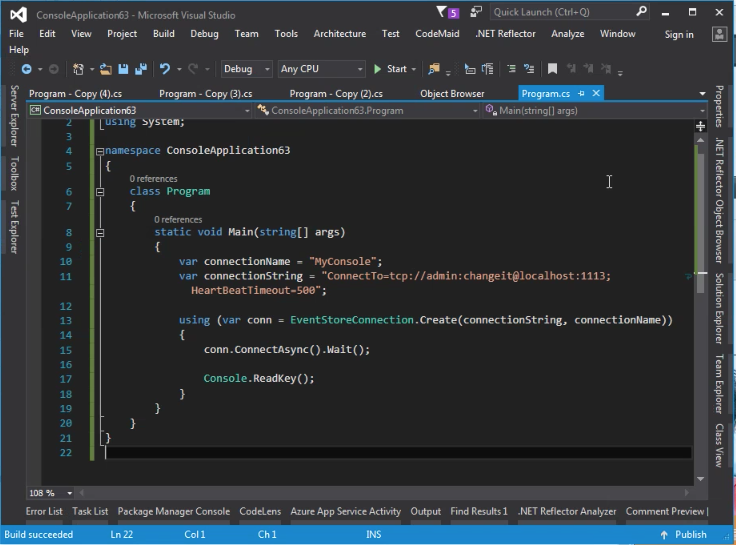736x545 pixels.
Task: Click the INS indicator in status bar
Action: point(374,535)
